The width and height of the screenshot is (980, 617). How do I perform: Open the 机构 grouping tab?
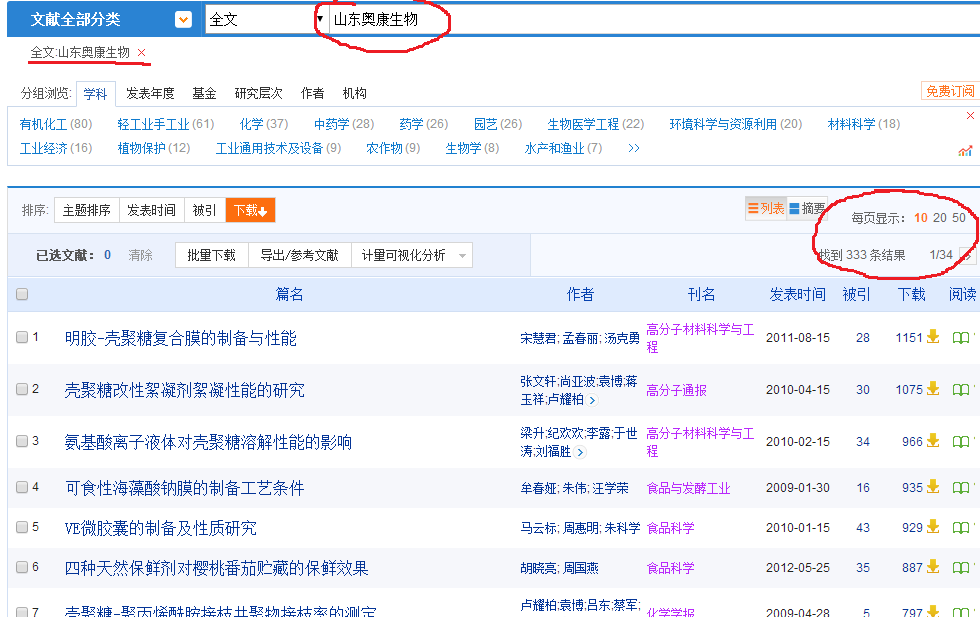[354, 93]
